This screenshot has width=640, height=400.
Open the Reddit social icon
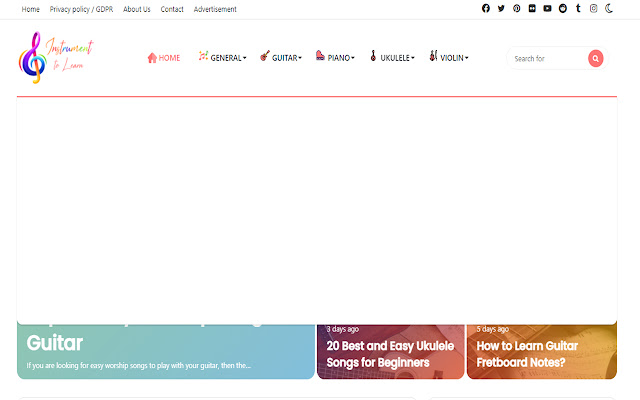coord(563,9)
